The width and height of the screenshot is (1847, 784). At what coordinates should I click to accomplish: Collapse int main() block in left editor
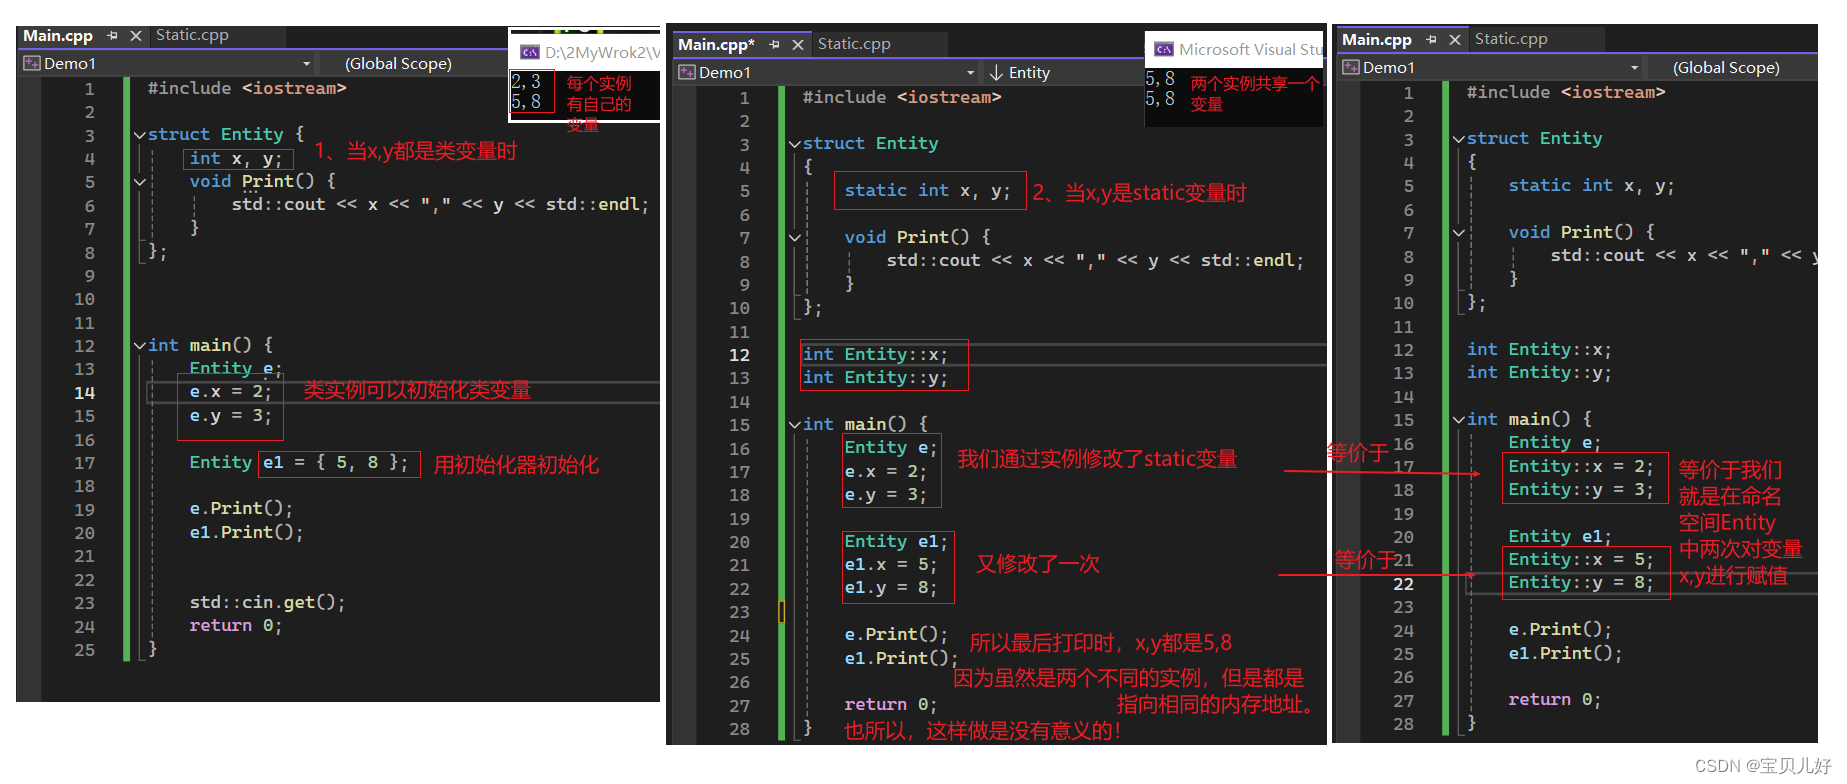click(140, 346)
